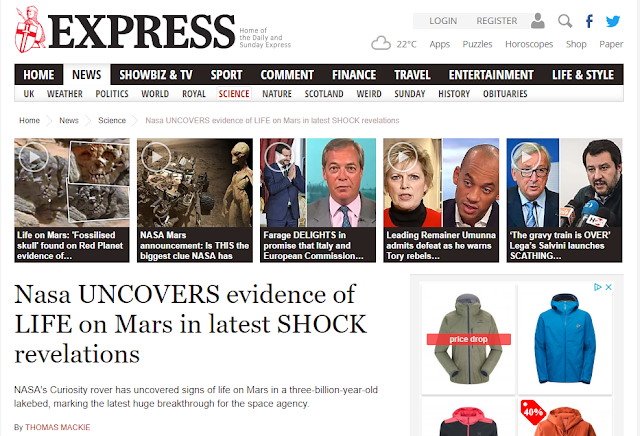Go to the FINANCE section
The height and width of the screenshot is (436, 640).
pyautogui.click(x=354, y=75)
